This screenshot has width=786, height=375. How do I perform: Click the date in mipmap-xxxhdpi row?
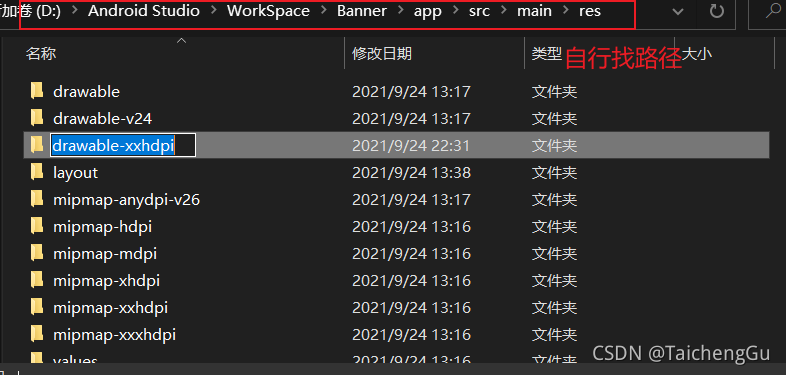coord(411,334)
